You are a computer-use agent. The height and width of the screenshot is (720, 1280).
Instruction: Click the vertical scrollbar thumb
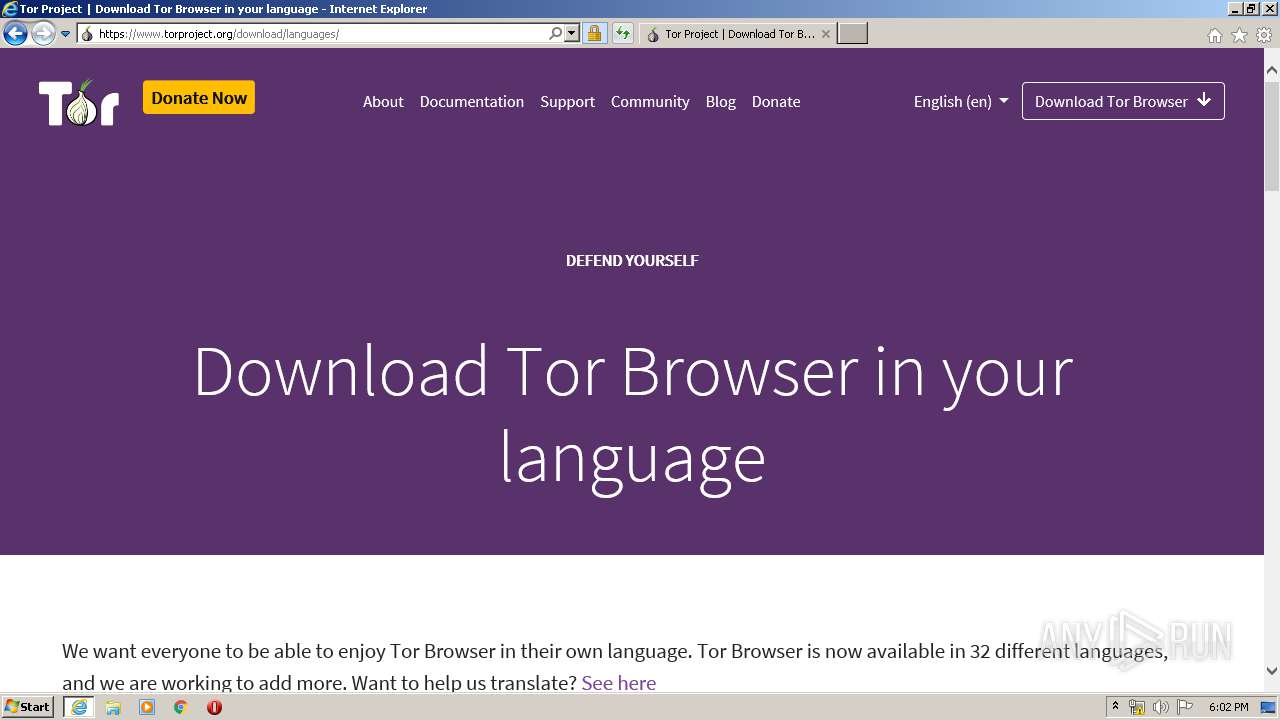1272,135
